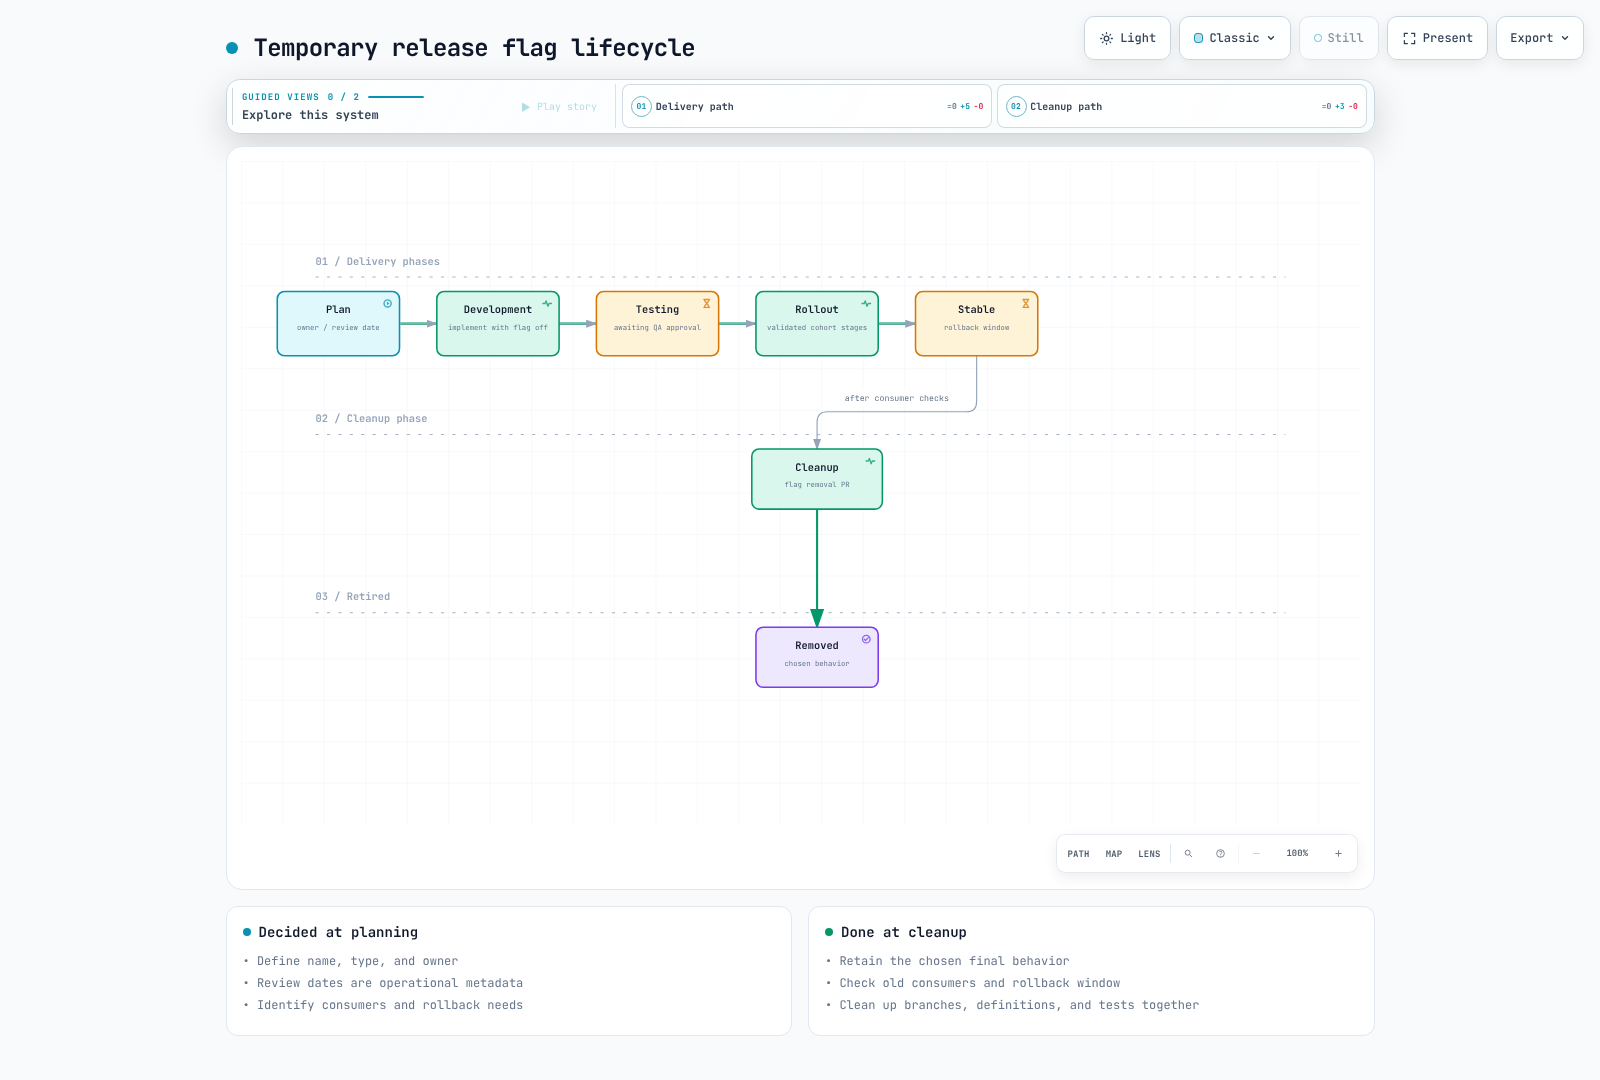Click the search magnifier icon in the canvas toolbar

coord(1188,854)
